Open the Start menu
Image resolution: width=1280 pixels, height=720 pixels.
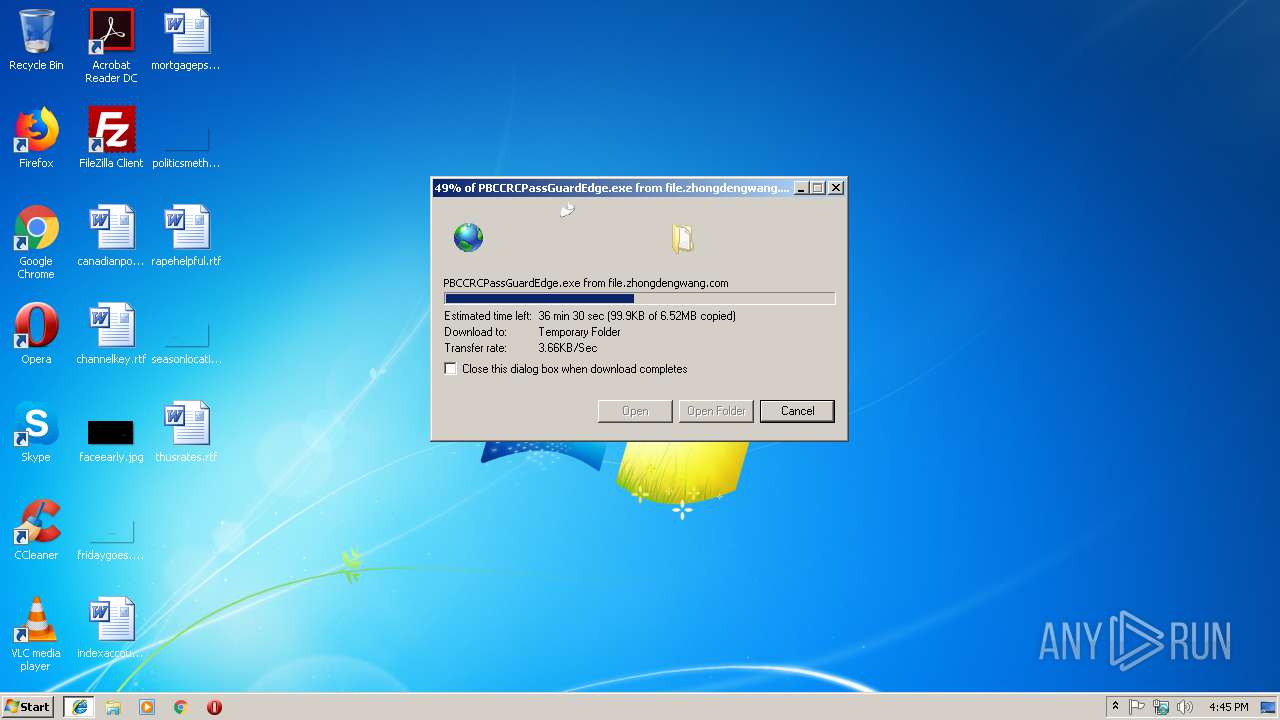[x=28, y=707]
